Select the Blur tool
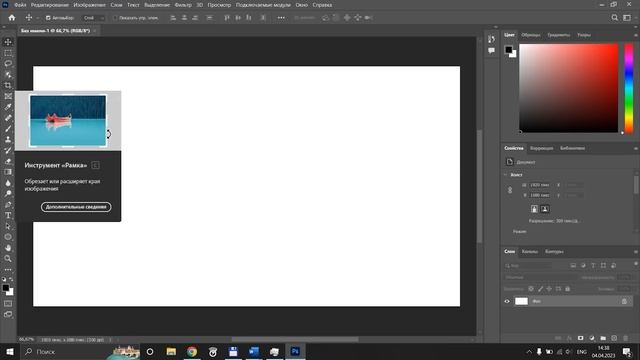Image resolution: width=640 pixels, height=360 pixels. click(x=8, y=183)
